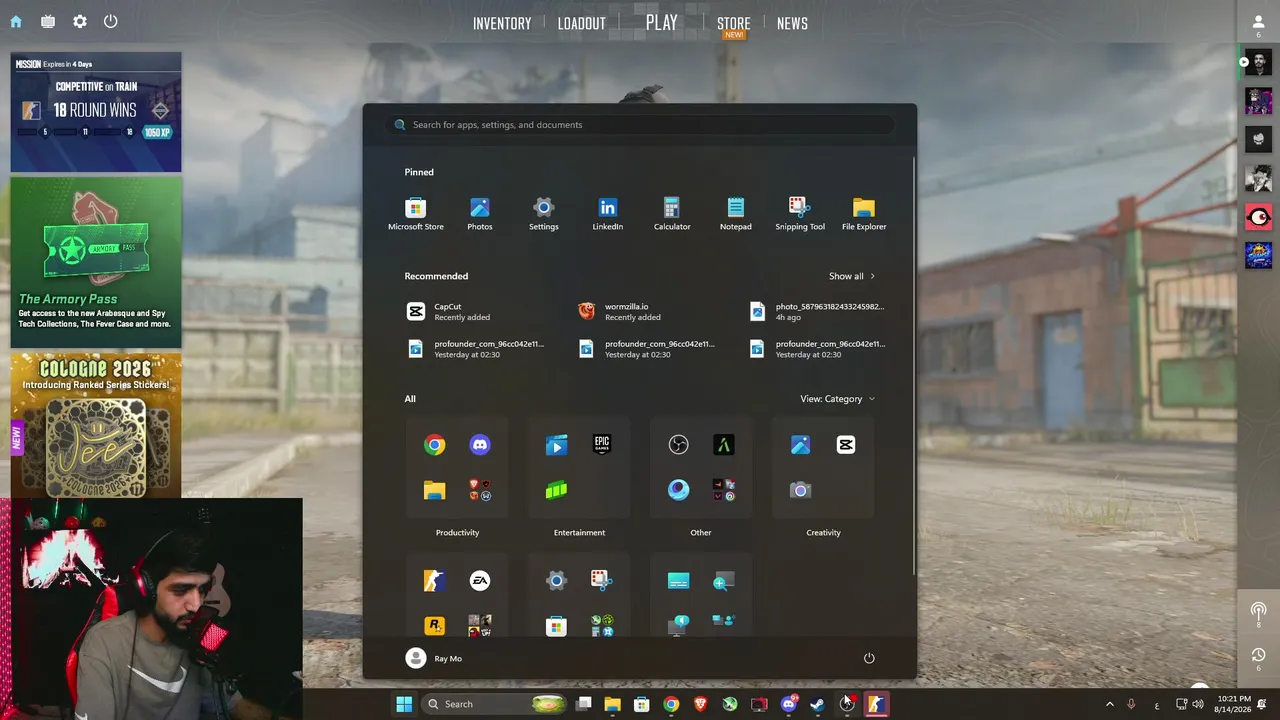Viewport: 1280px width, 720px height.
Task: Click the CS2 quit power icon
Action: point(111,22)
